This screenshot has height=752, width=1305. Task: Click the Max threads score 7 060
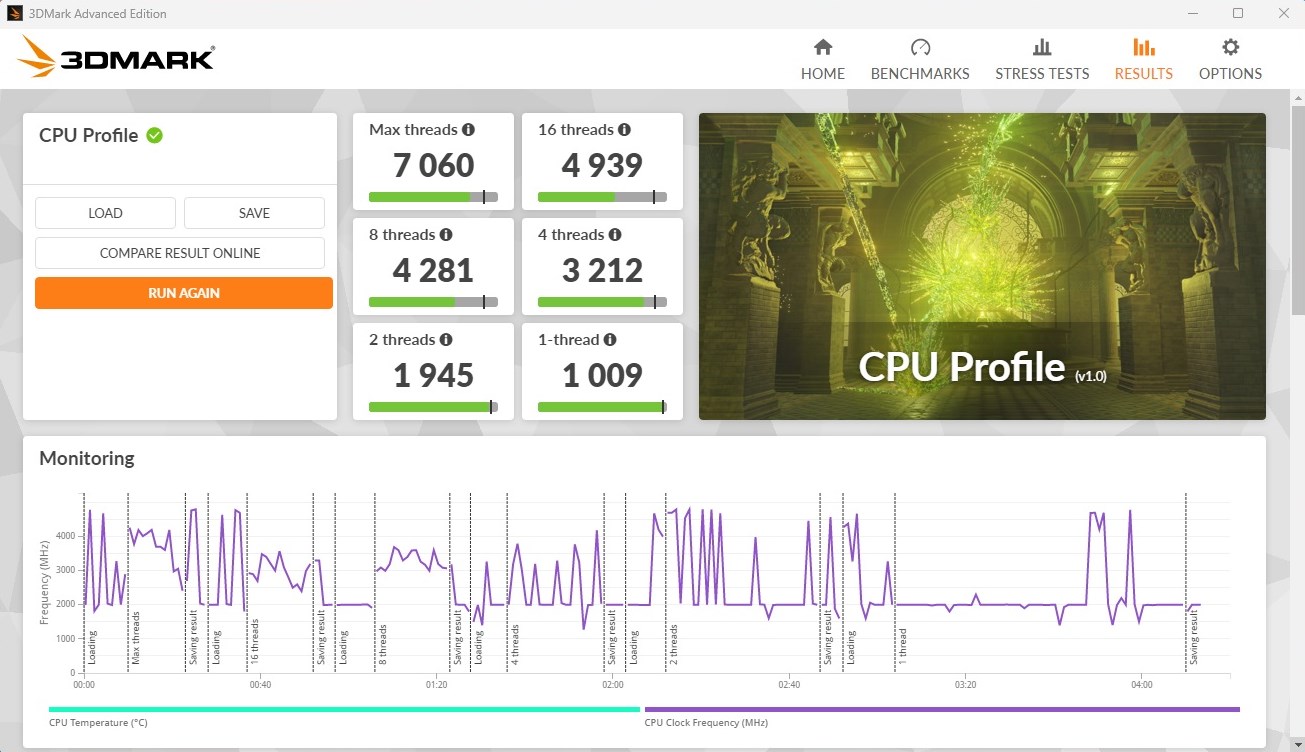click(x=433, y=165)
